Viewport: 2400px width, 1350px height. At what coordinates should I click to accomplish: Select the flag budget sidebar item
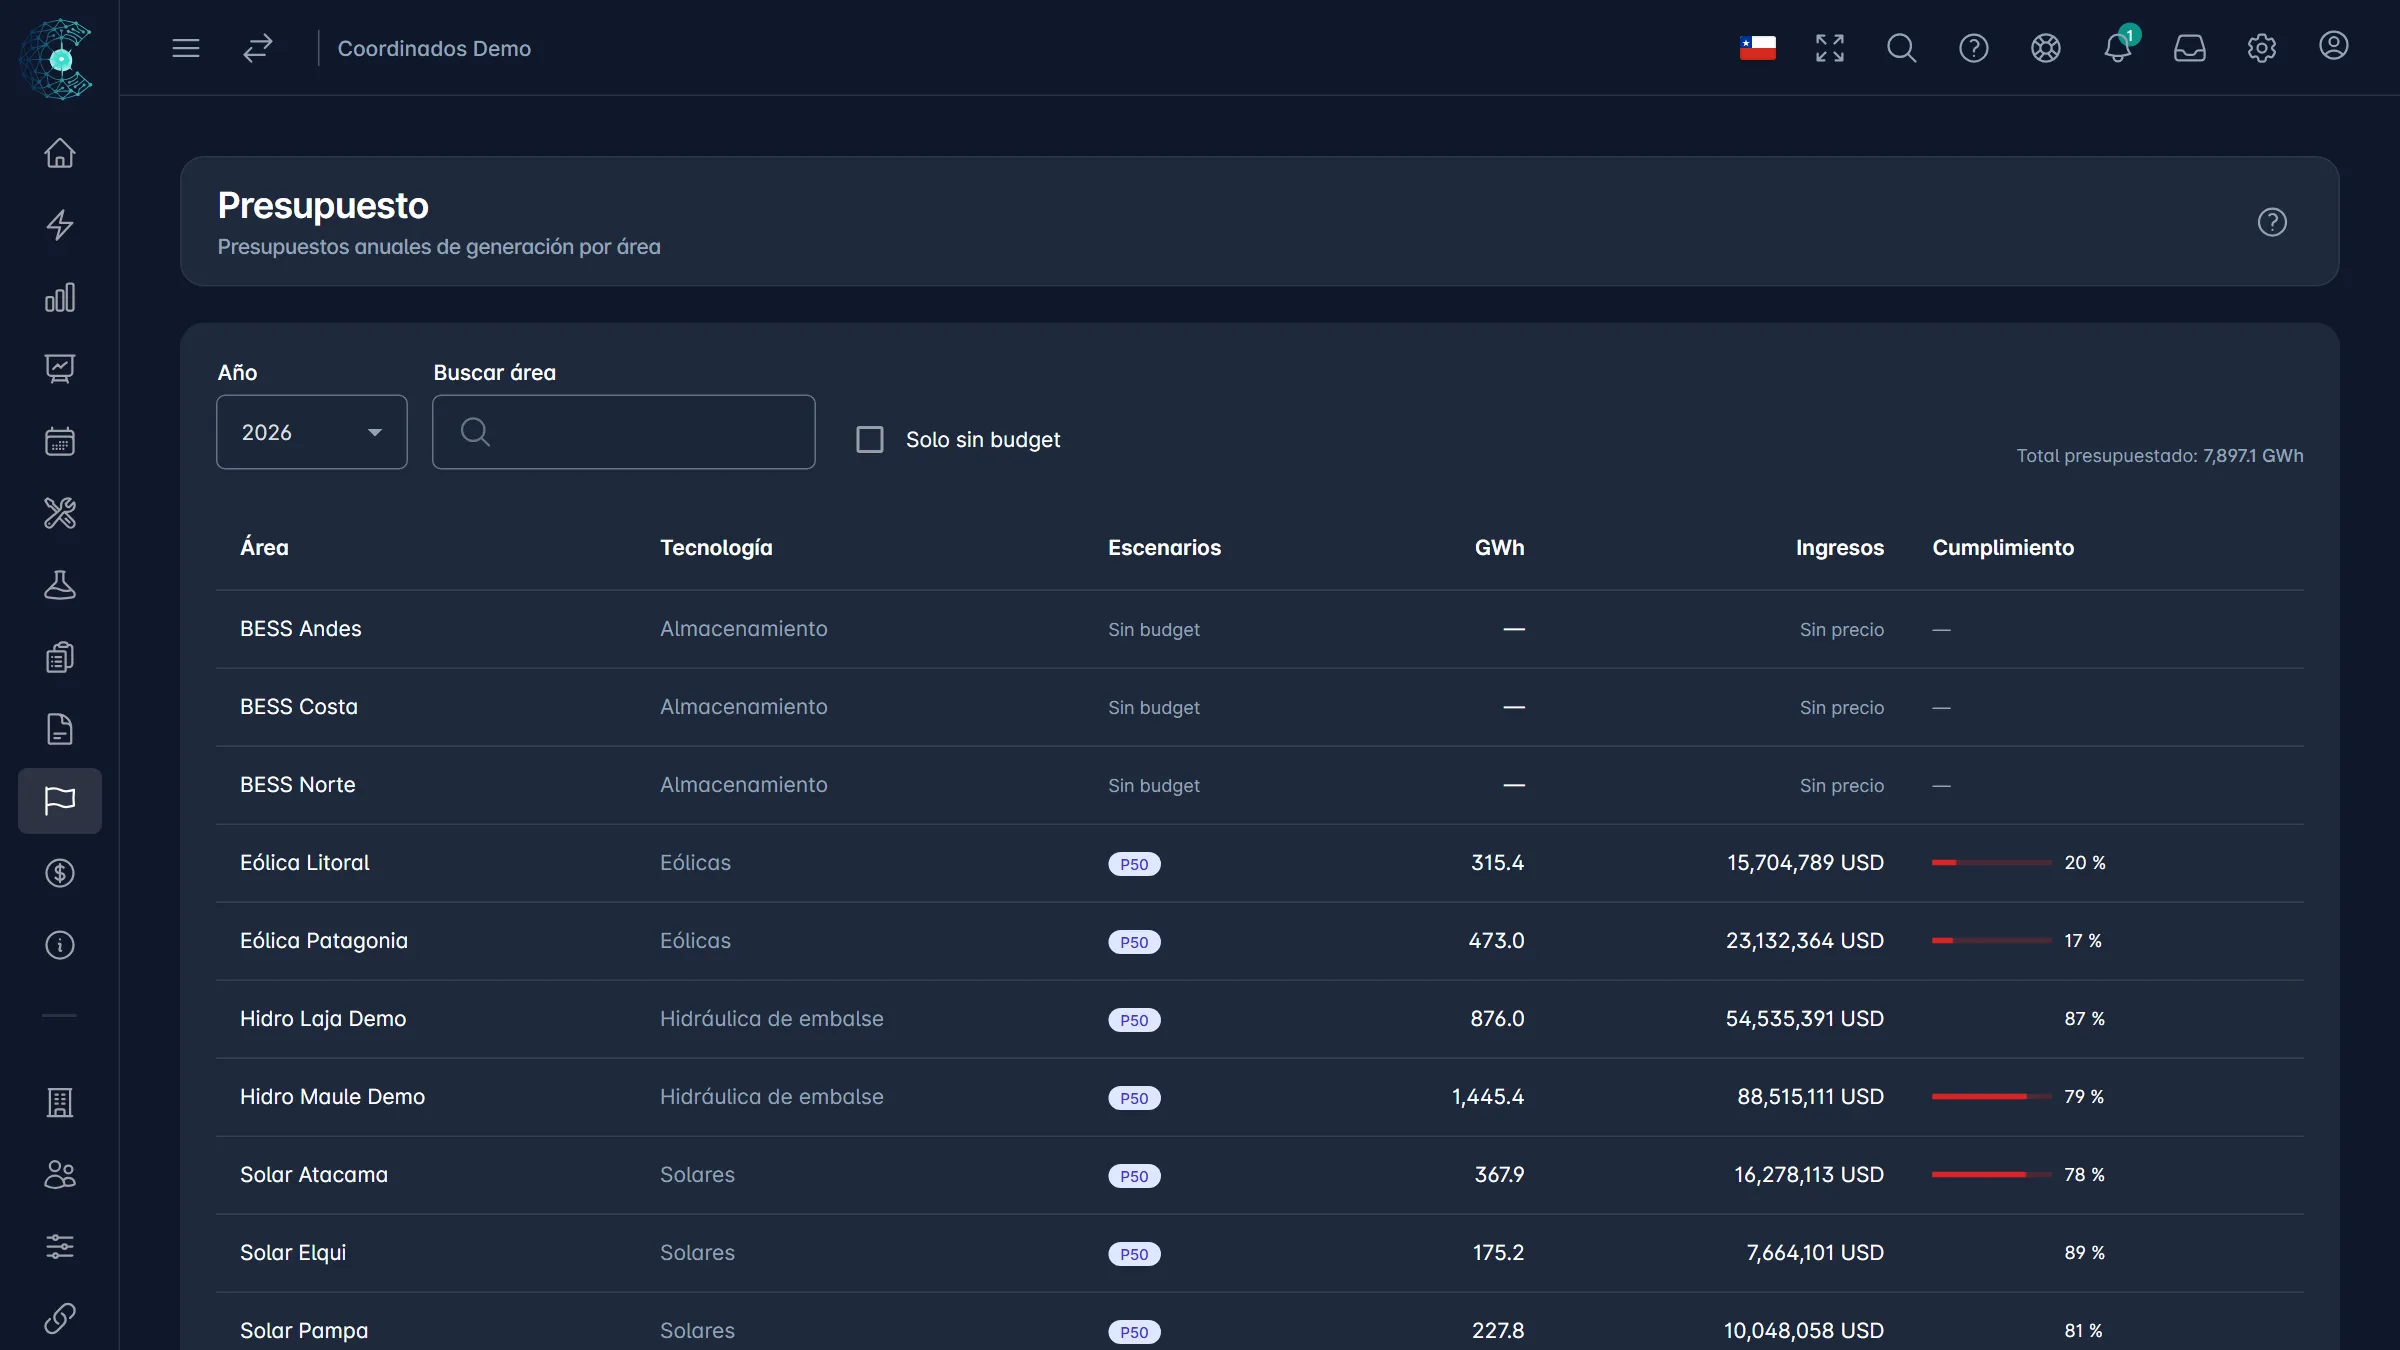[60, 801]
